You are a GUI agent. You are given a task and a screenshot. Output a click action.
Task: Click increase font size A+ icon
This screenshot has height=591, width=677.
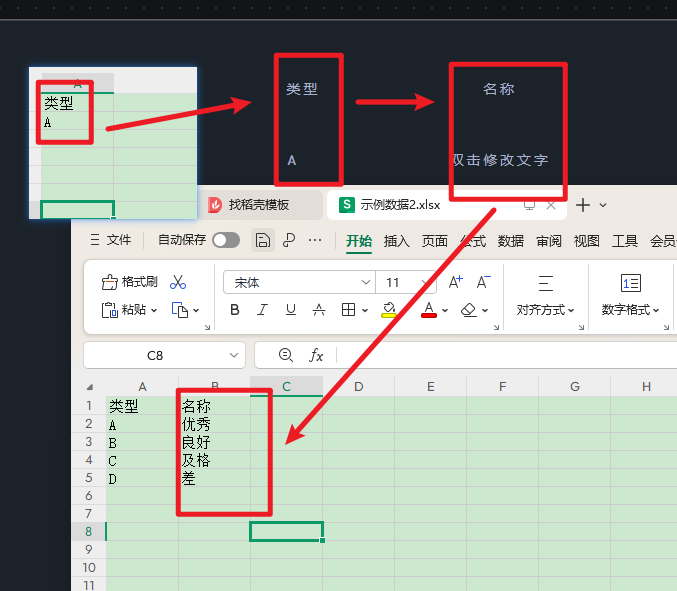point(456,282)
